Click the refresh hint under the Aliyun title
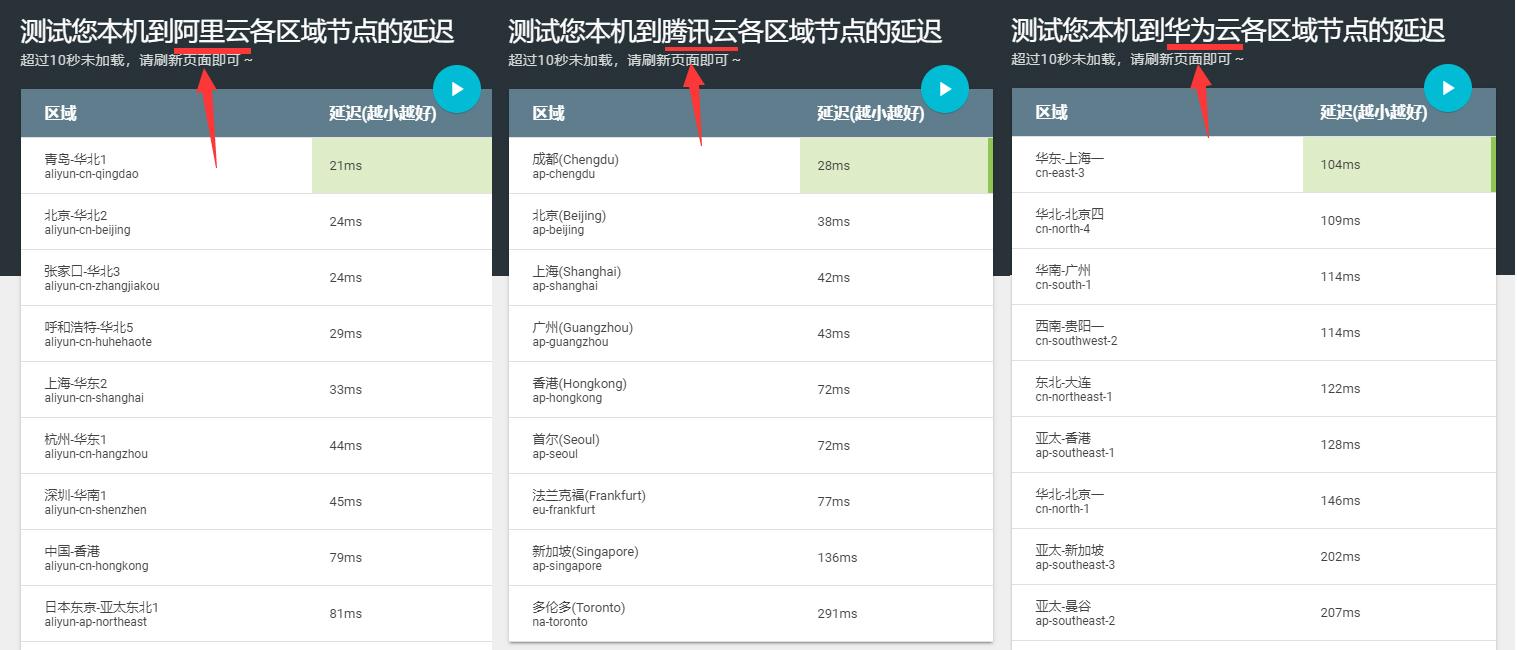Screen dimensions: 1517x650 [137, 60]
